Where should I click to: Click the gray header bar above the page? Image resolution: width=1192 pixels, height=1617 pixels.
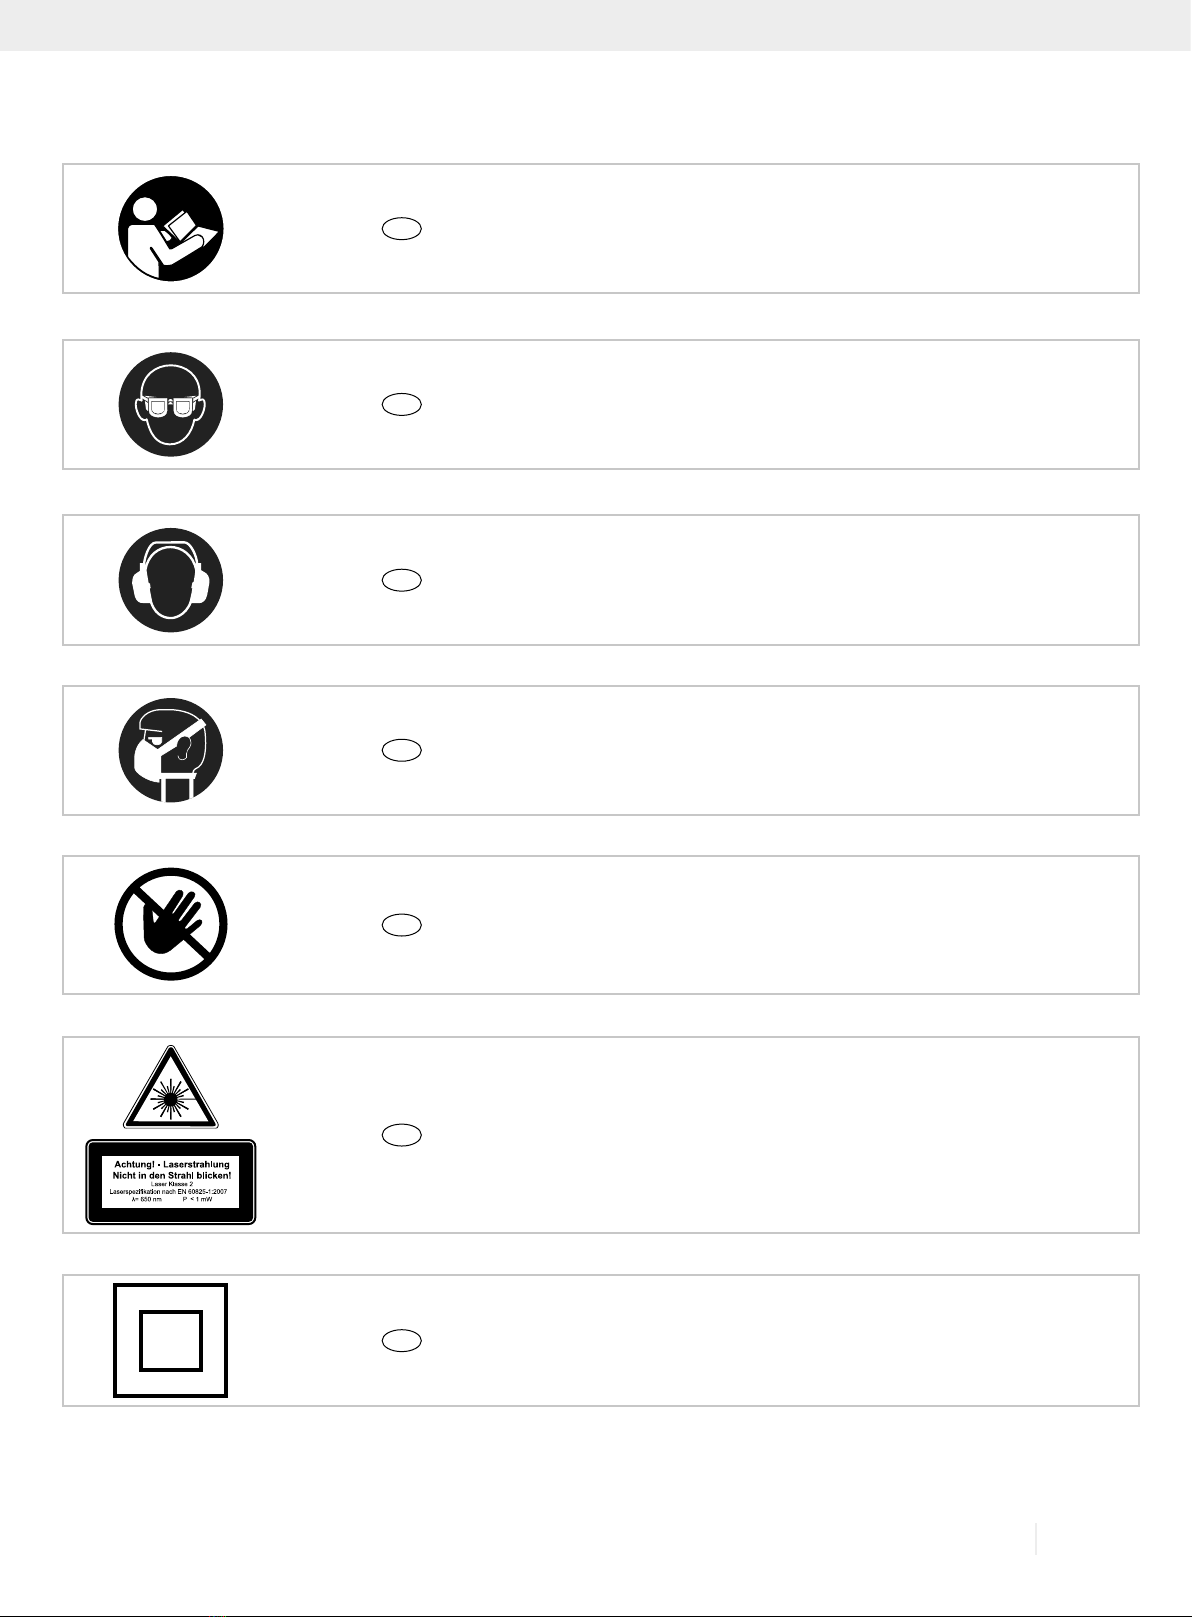596,25
